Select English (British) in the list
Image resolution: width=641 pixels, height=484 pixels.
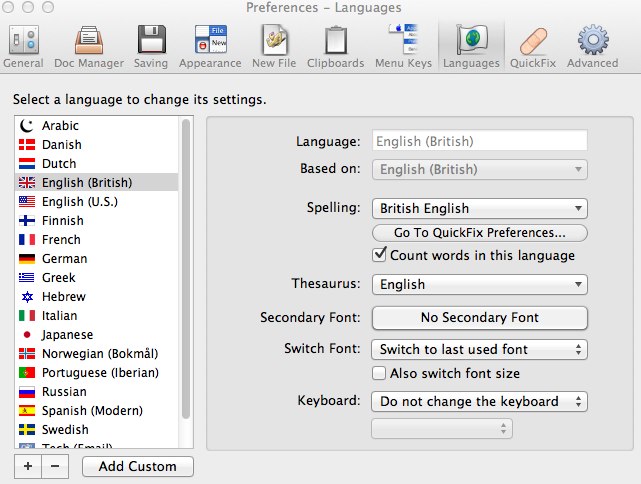(x=97, y=182)
